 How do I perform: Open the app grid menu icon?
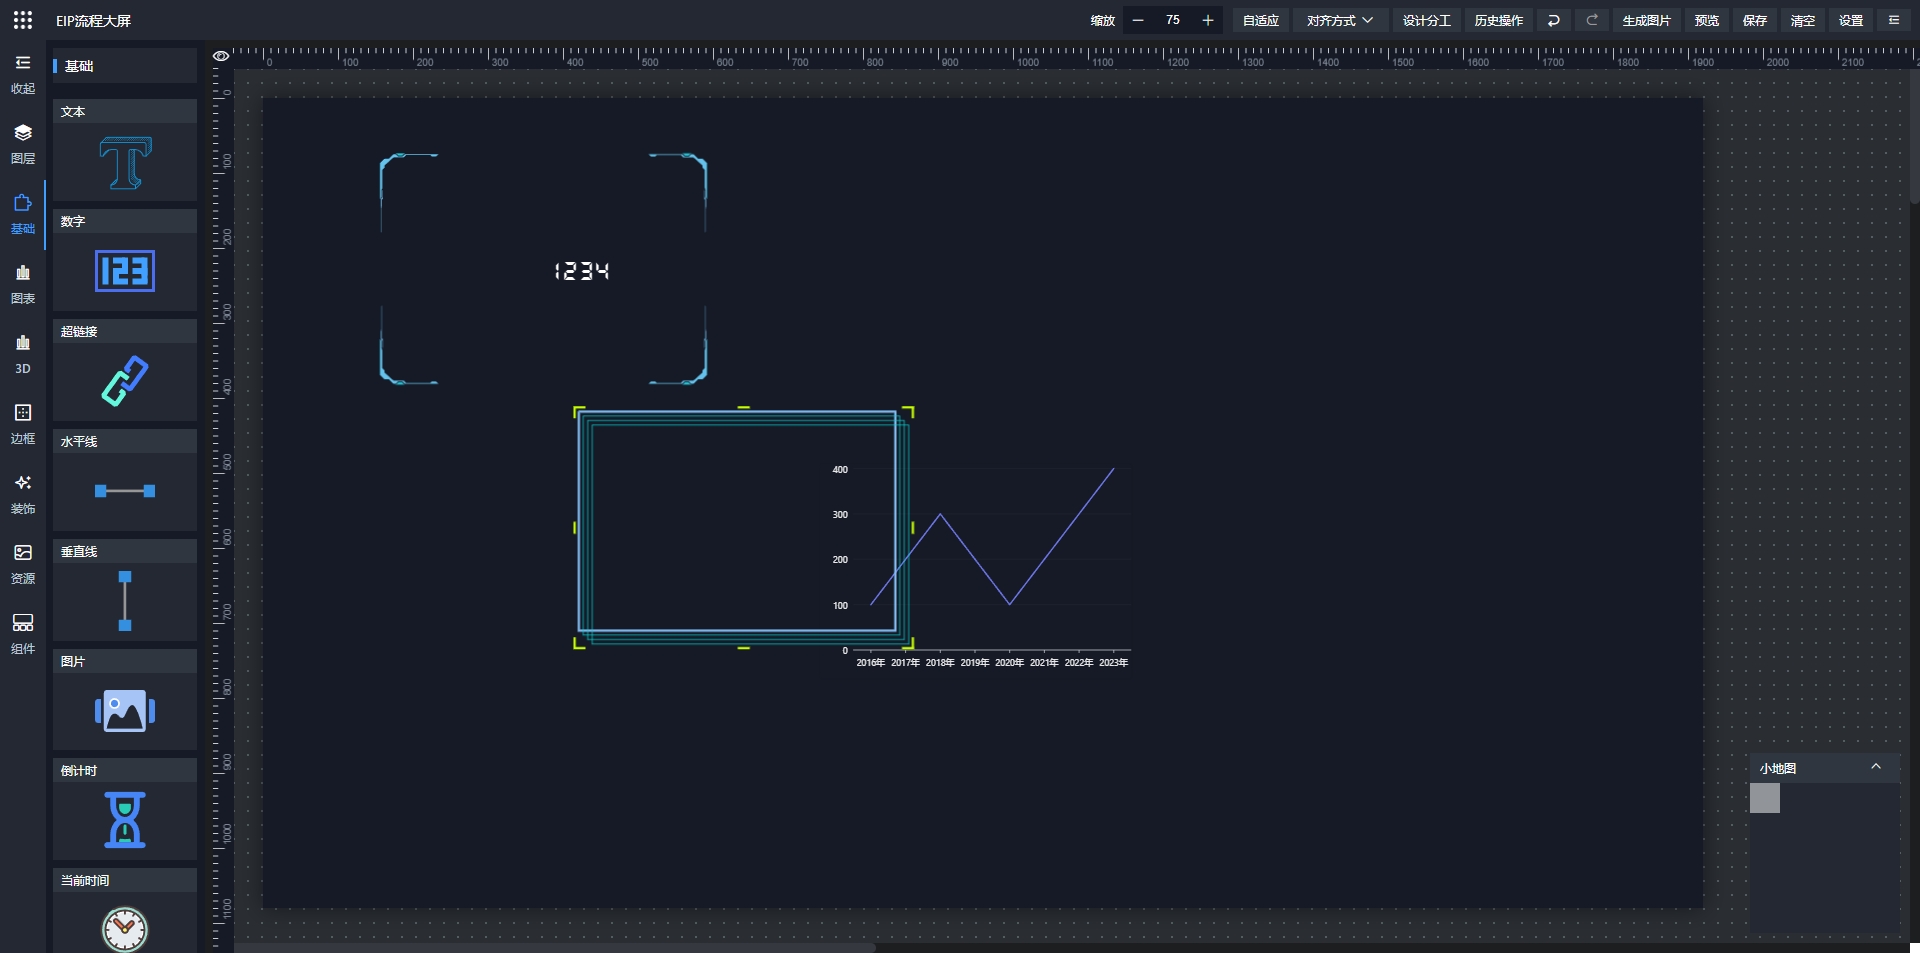(23, 20)
